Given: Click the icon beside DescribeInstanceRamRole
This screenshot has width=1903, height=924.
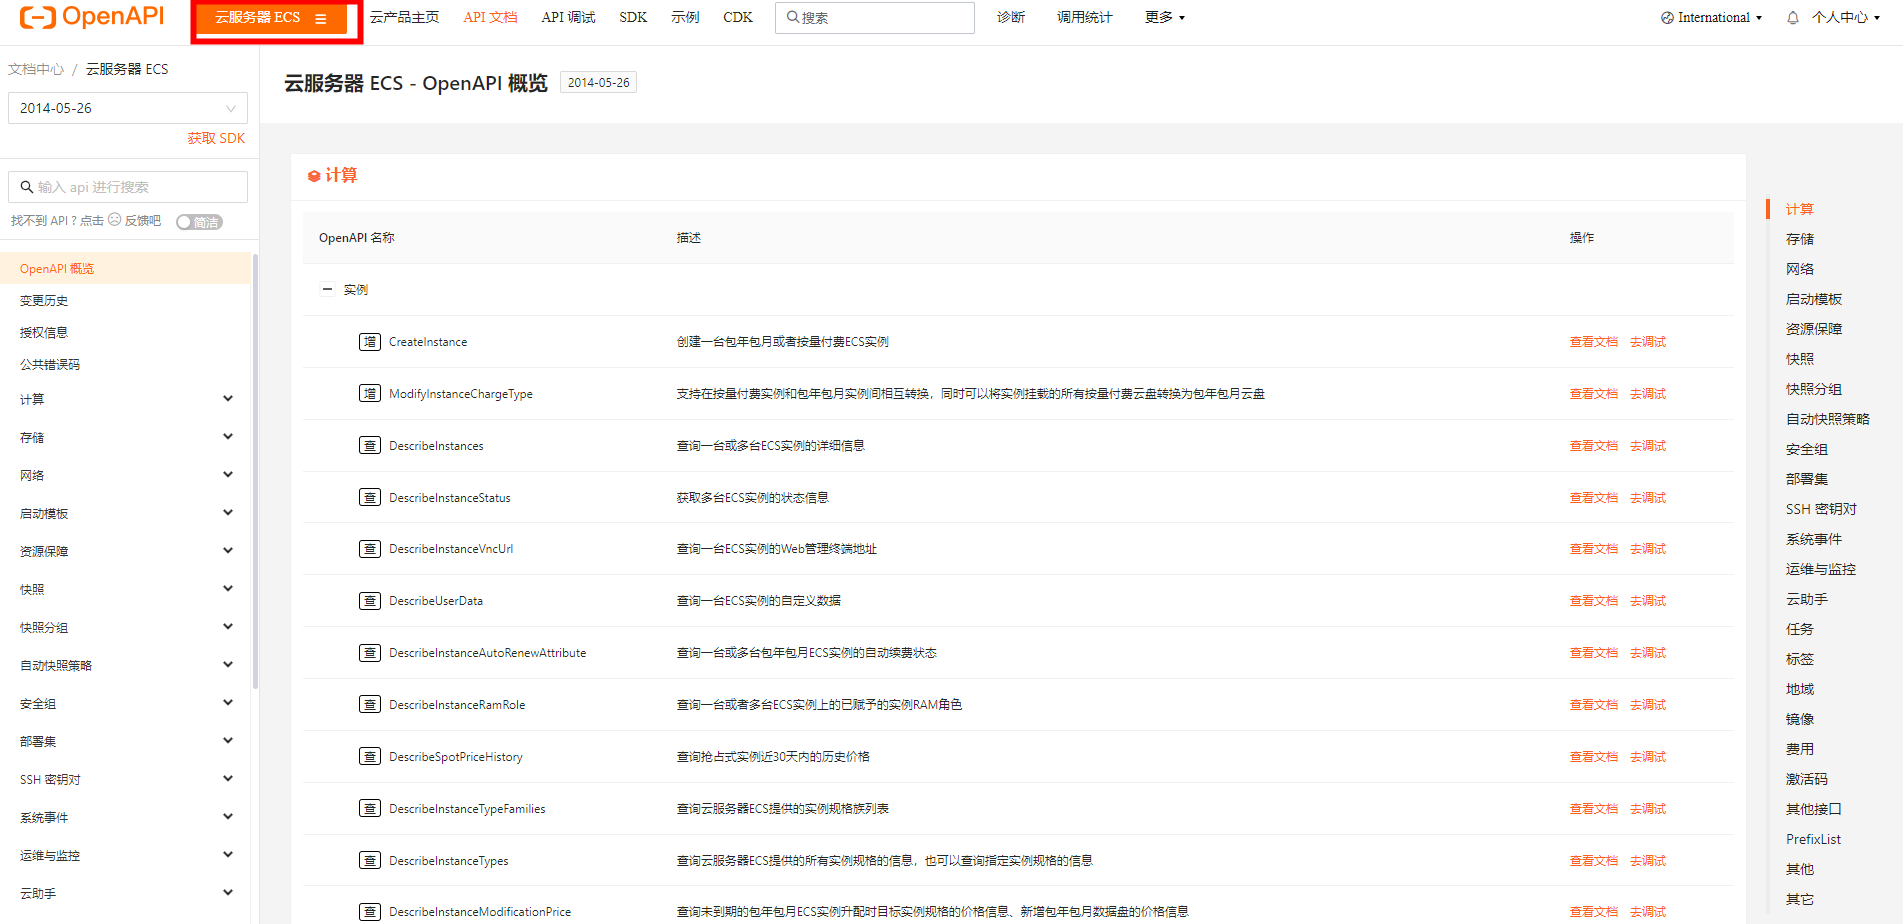Looking at the screenshot, I should (x=370, y=704).
